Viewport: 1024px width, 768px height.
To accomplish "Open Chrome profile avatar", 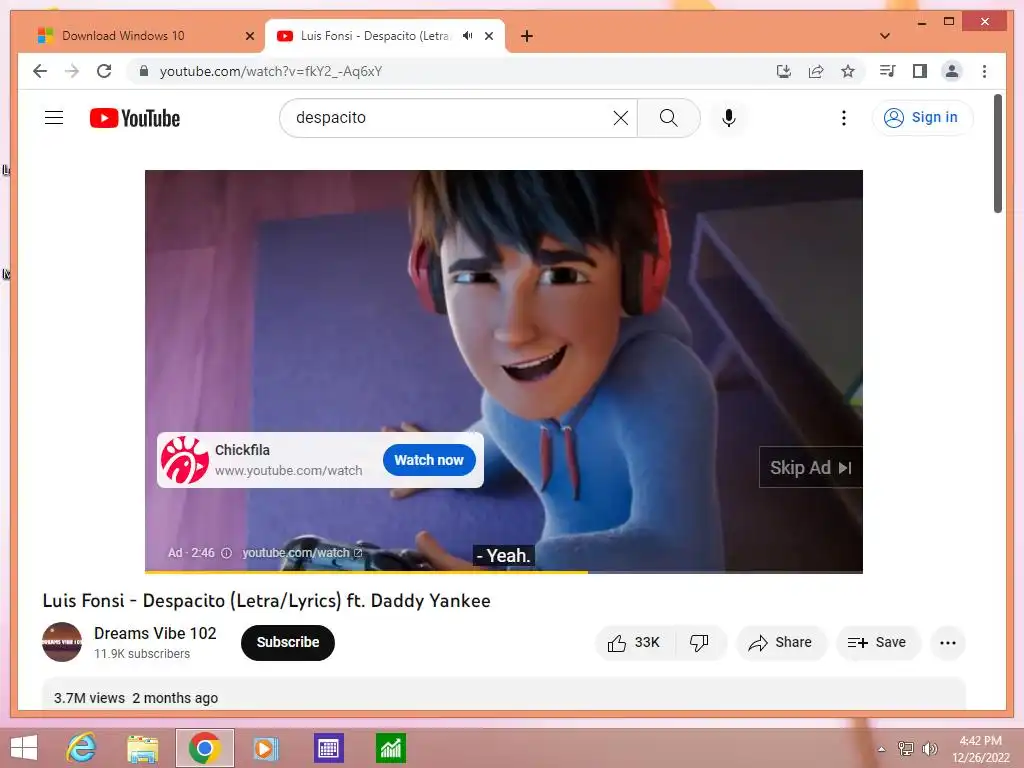I will 952,71.
